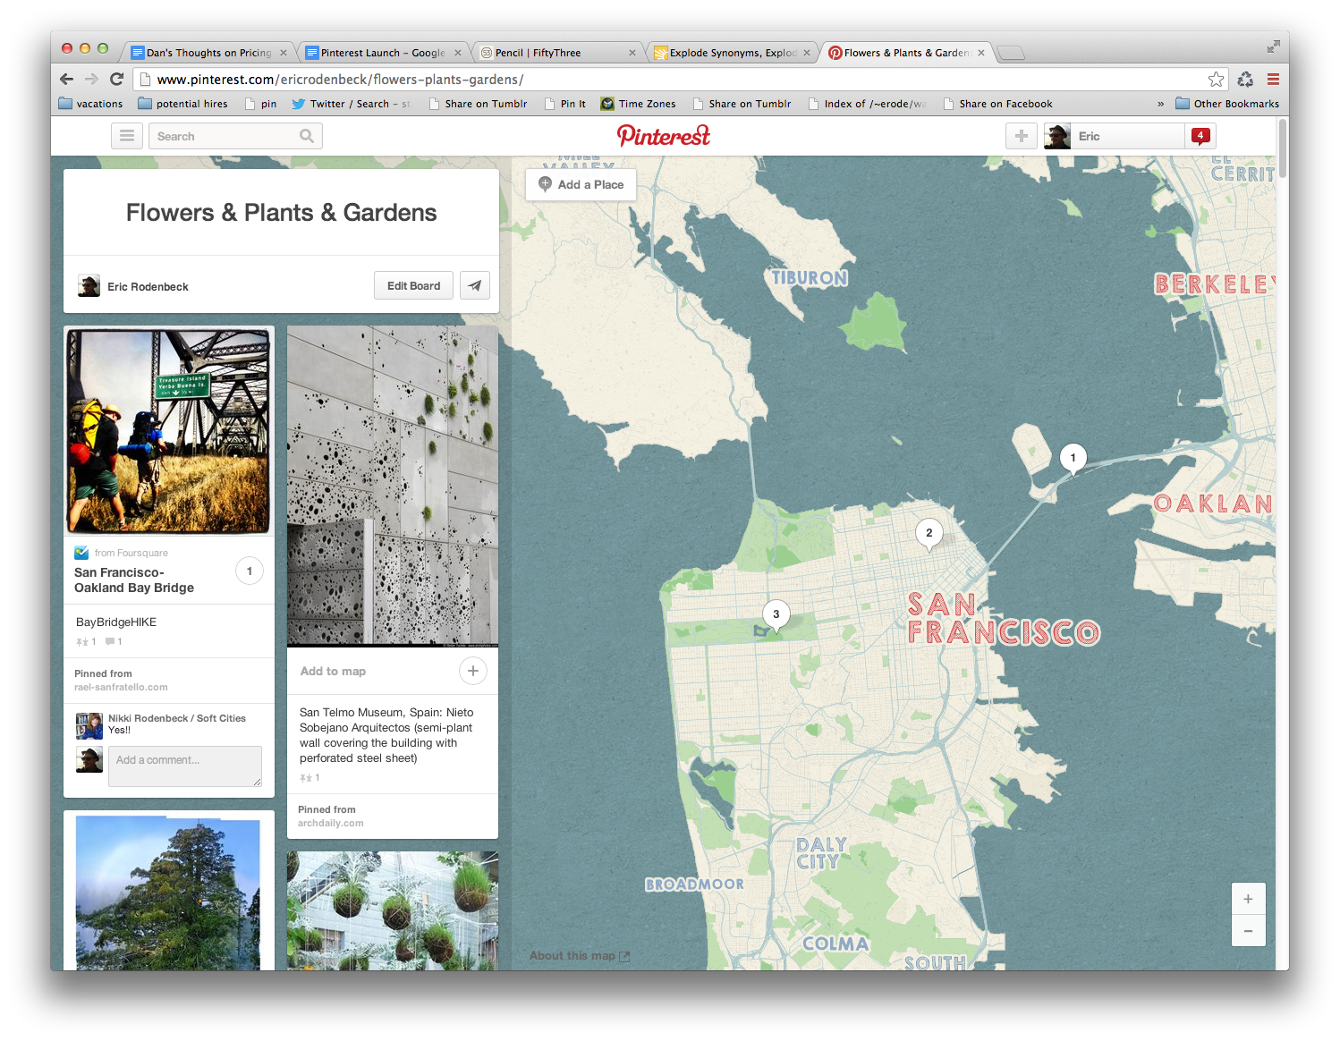Open San Telmo Museum wall pin image

pyautogui.click(x=393, y=486)
